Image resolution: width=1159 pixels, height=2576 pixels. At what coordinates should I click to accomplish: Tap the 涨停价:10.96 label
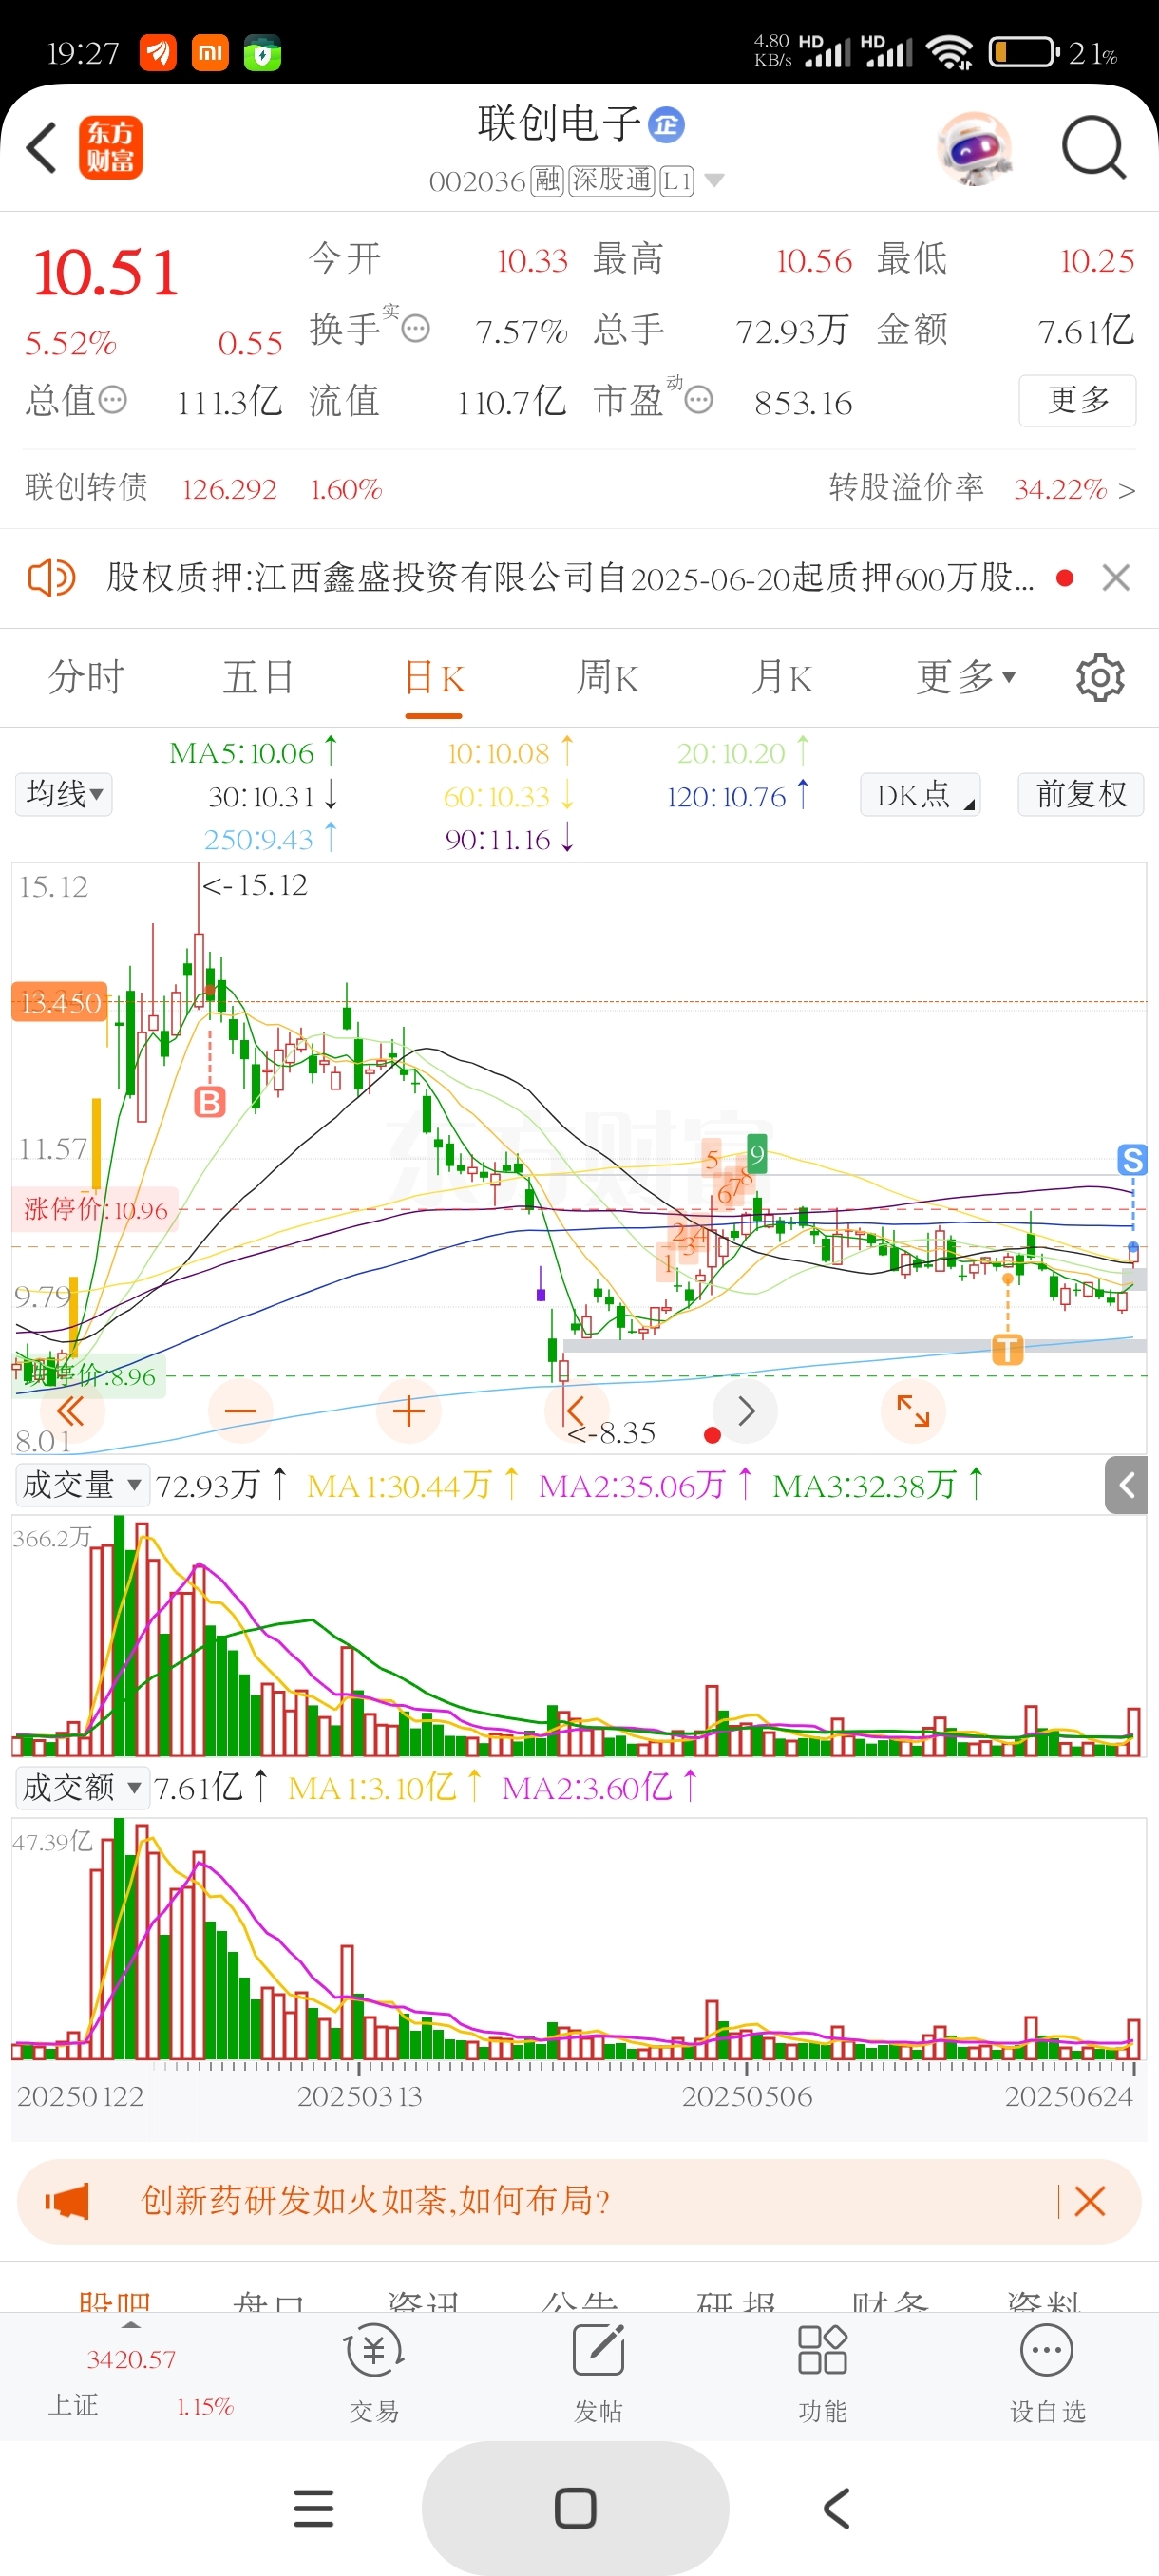(96, 1209)
